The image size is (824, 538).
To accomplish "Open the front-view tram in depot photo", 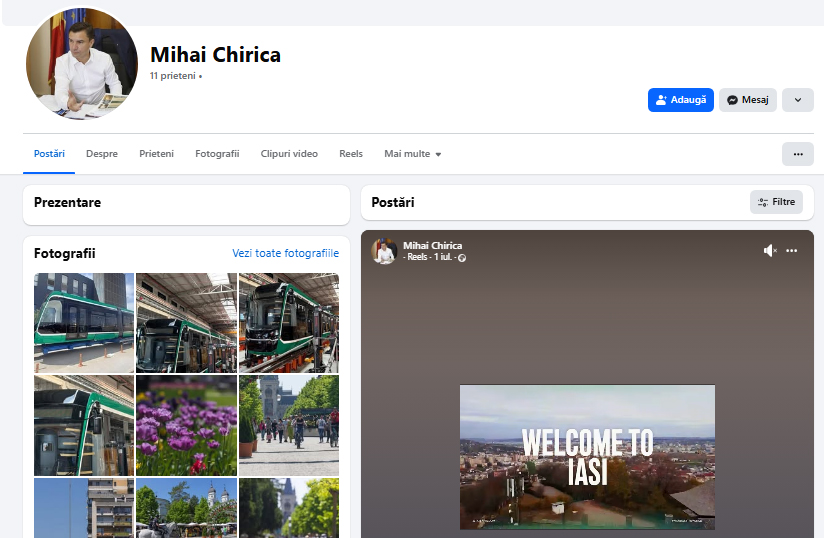I will 289,323.
